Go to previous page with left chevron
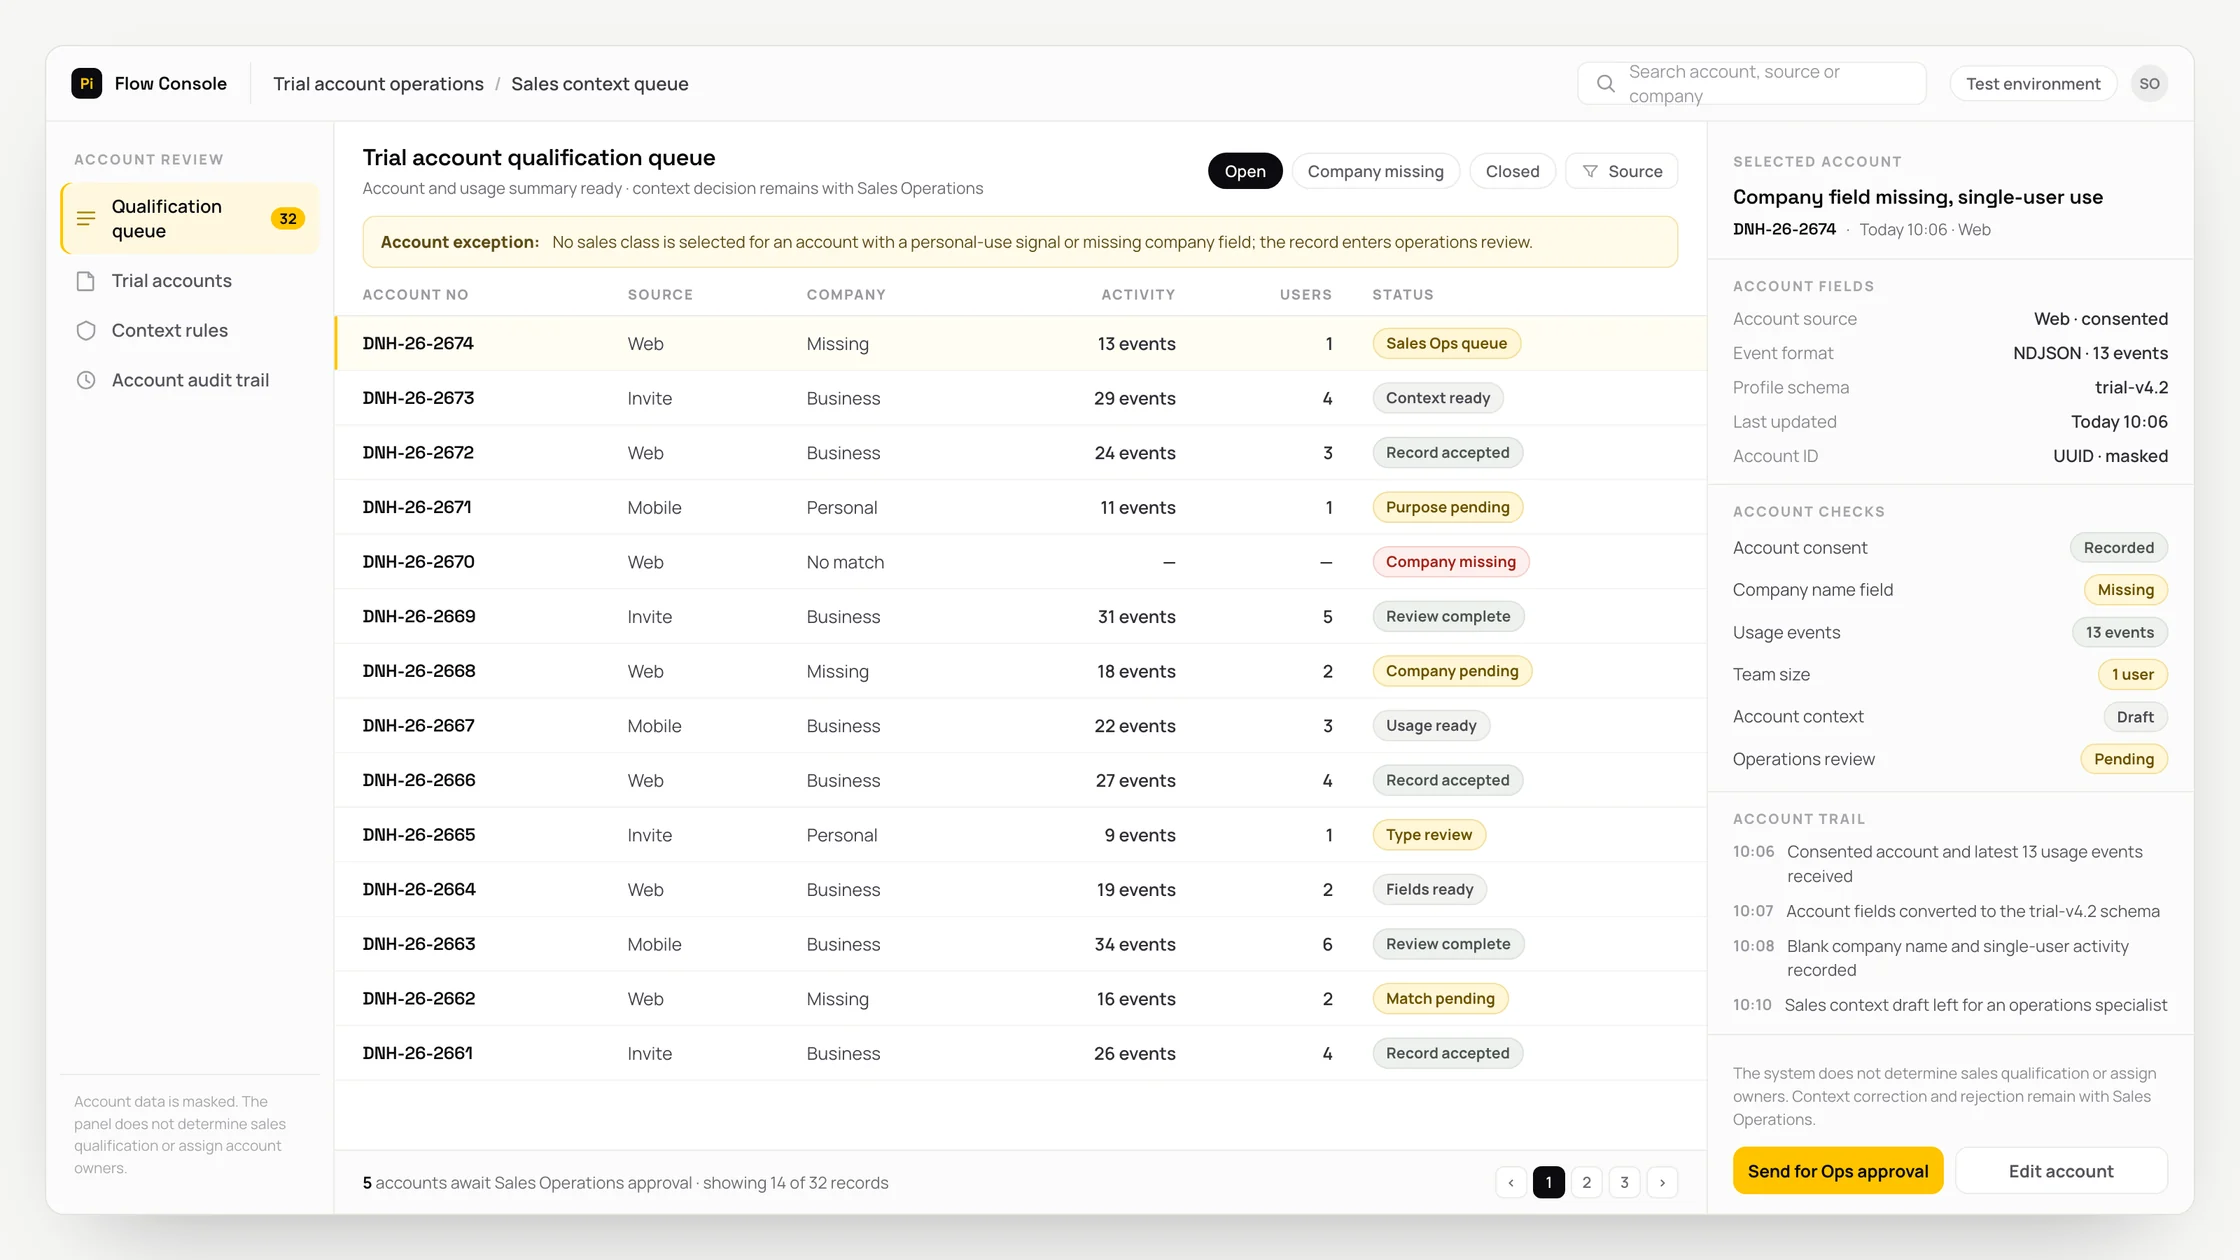The width and height of the screenshot is (2240, 1260). coord(1511,1182)
